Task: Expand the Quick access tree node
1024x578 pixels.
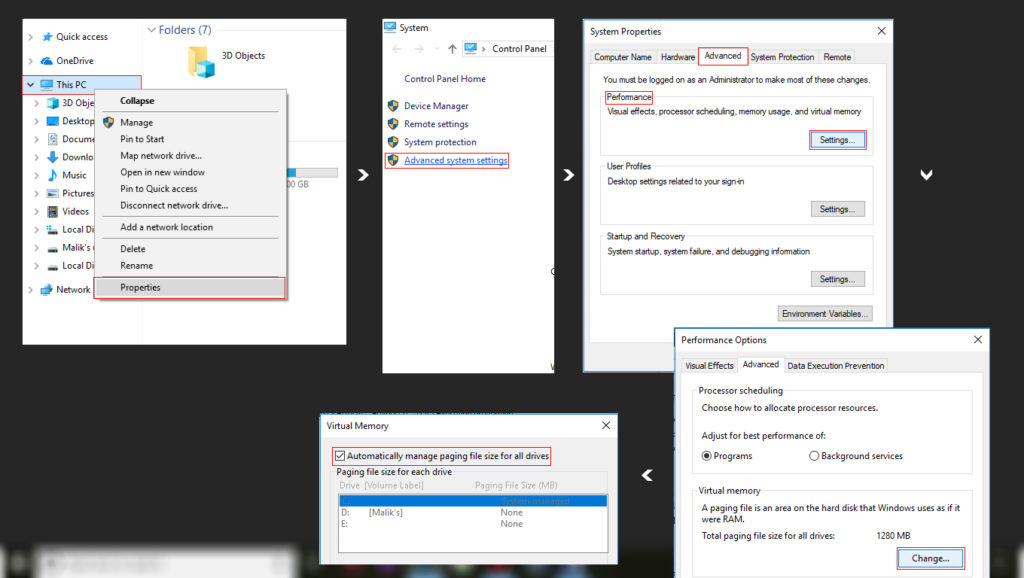Action: coord(31,37)
